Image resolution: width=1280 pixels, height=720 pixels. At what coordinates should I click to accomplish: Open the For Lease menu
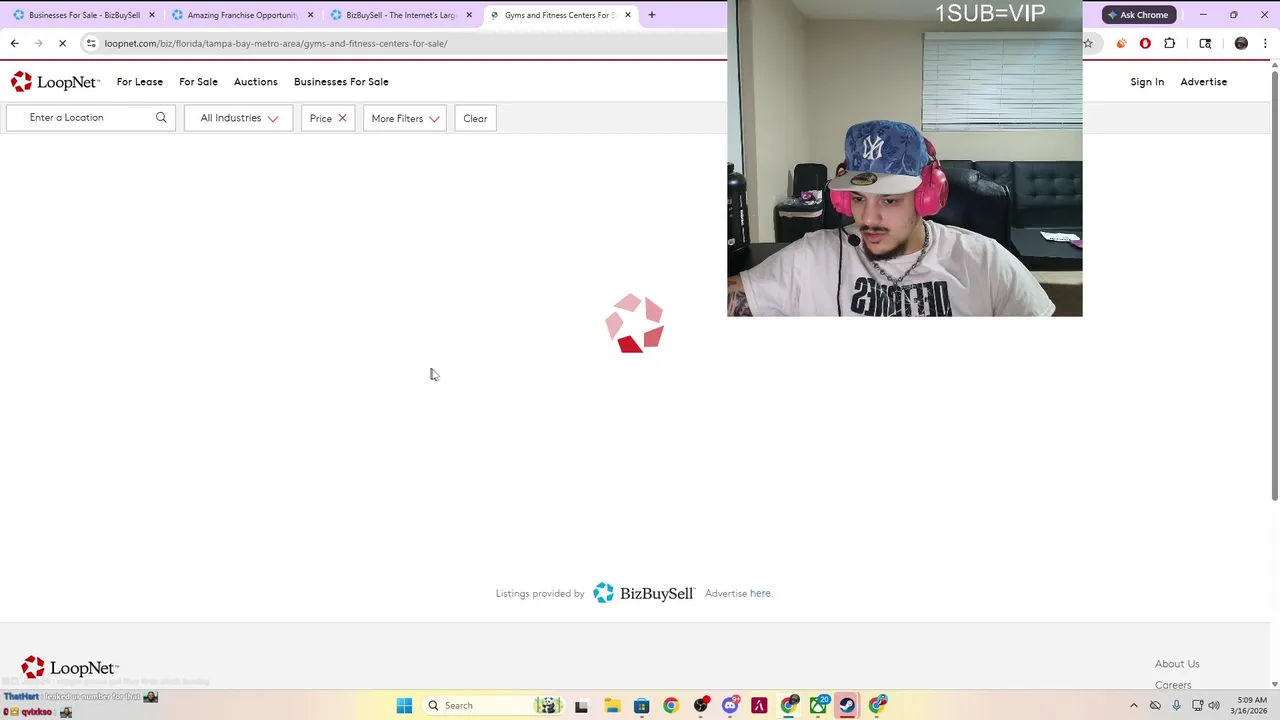coord(140,82)
